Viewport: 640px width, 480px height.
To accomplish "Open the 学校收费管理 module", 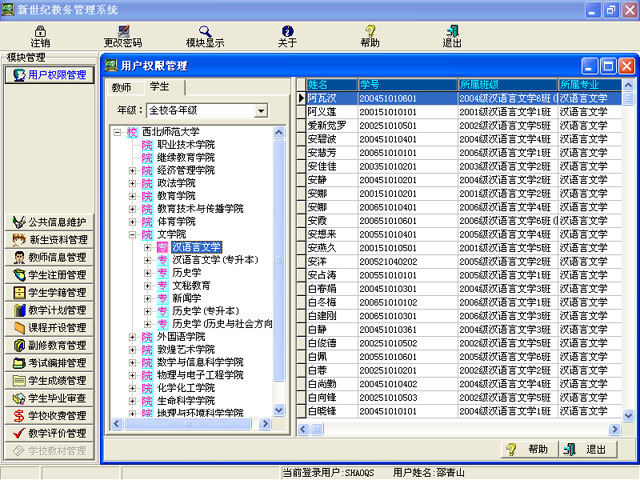I will pos(49,416).
